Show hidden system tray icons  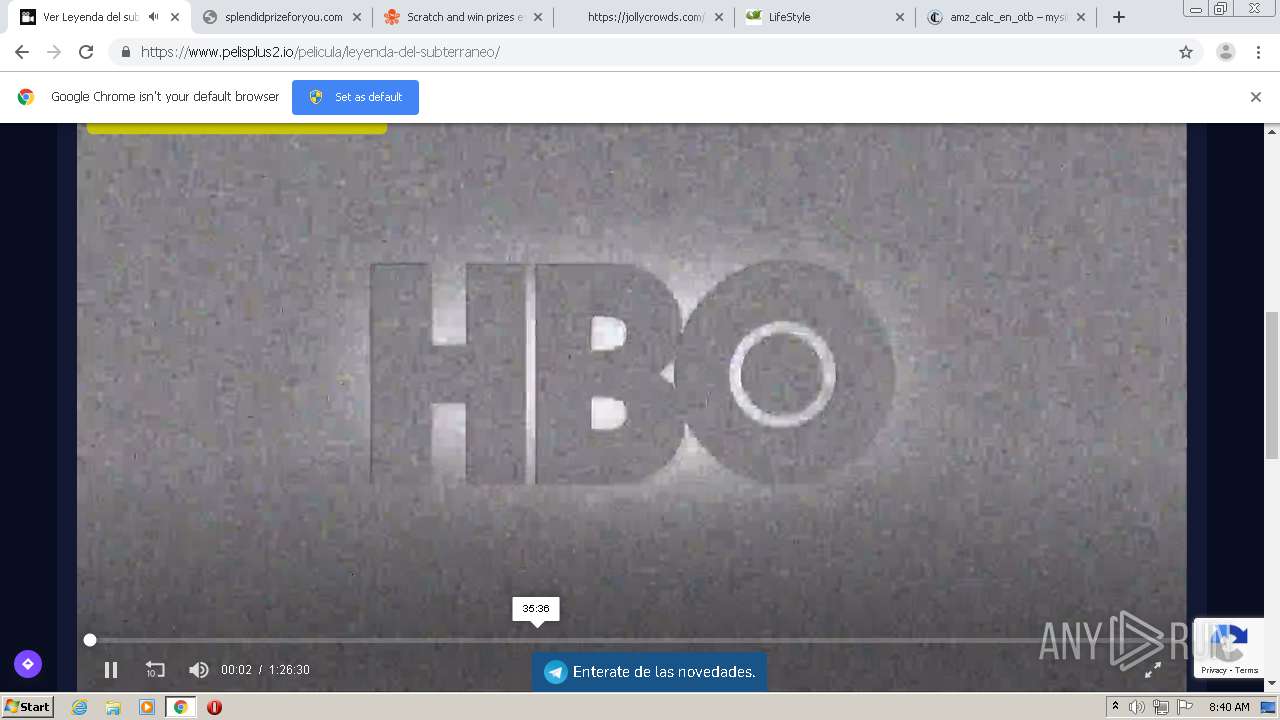[x=1115, y=707]
